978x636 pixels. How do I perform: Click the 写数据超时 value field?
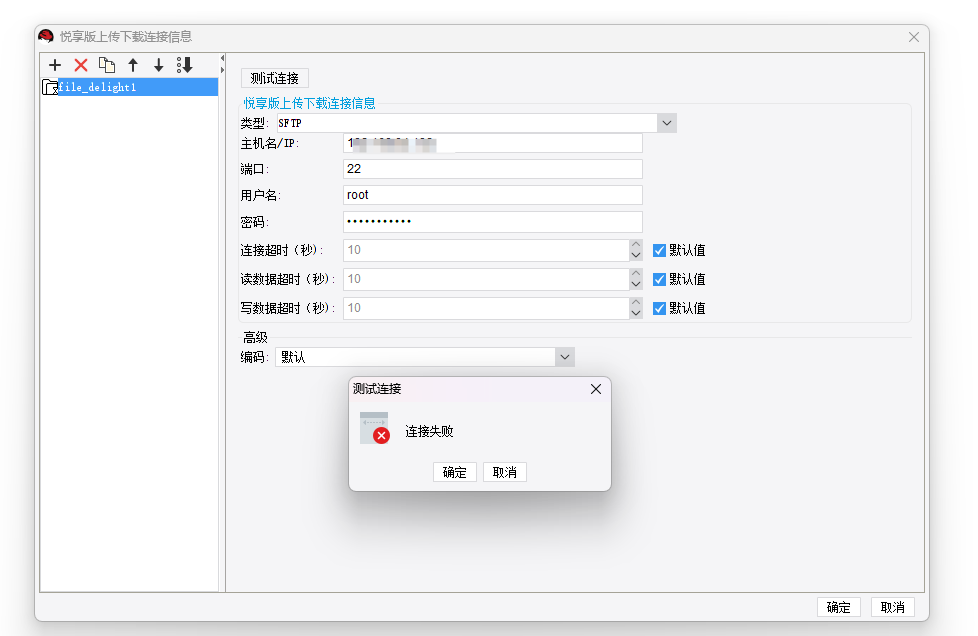pyautogui.click(x=487, y=309)
